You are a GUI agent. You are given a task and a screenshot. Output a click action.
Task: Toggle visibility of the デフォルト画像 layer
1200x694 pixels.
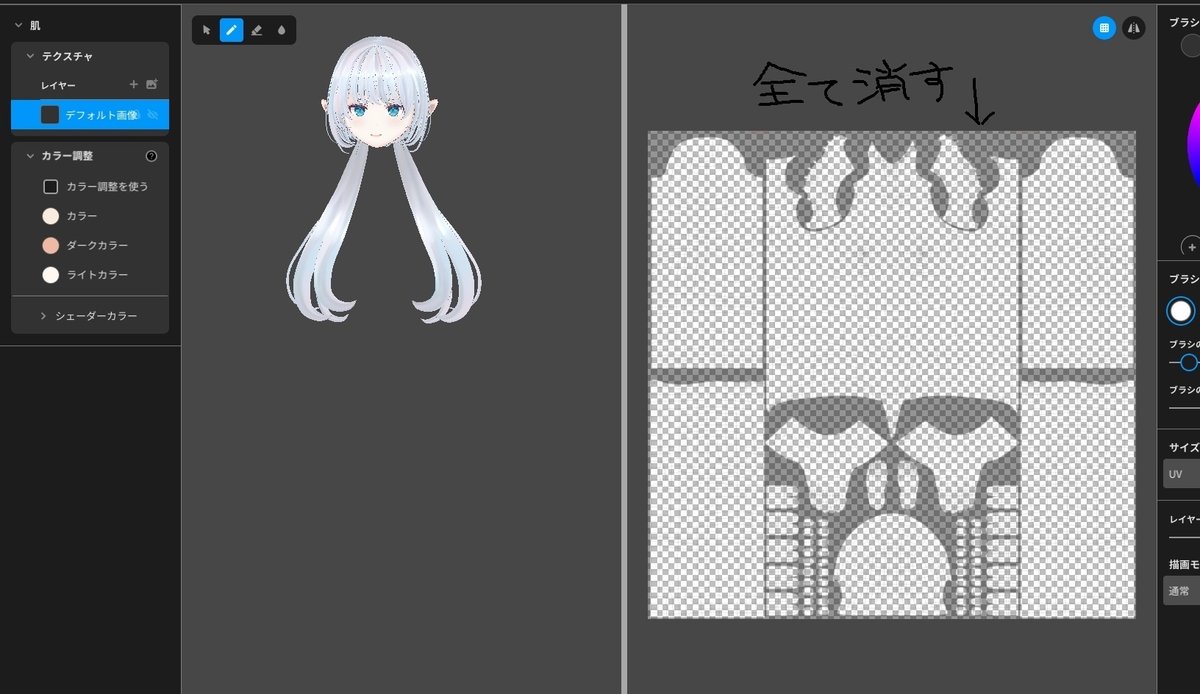click(152, 115)
